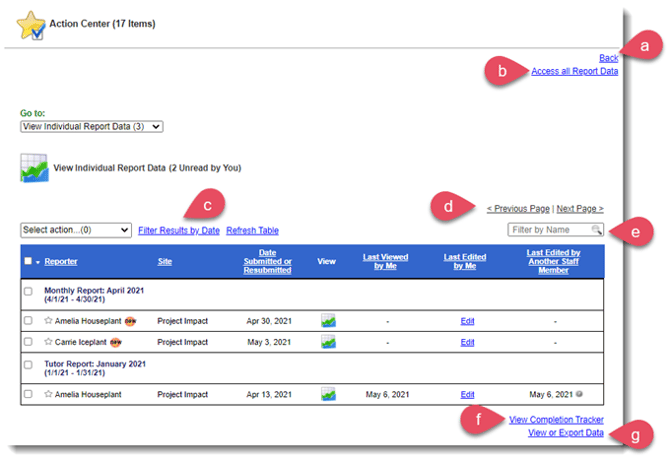670x462 pixels.
Task: Open the Go to dropdown menu
Action: click(x=91, y=127)
